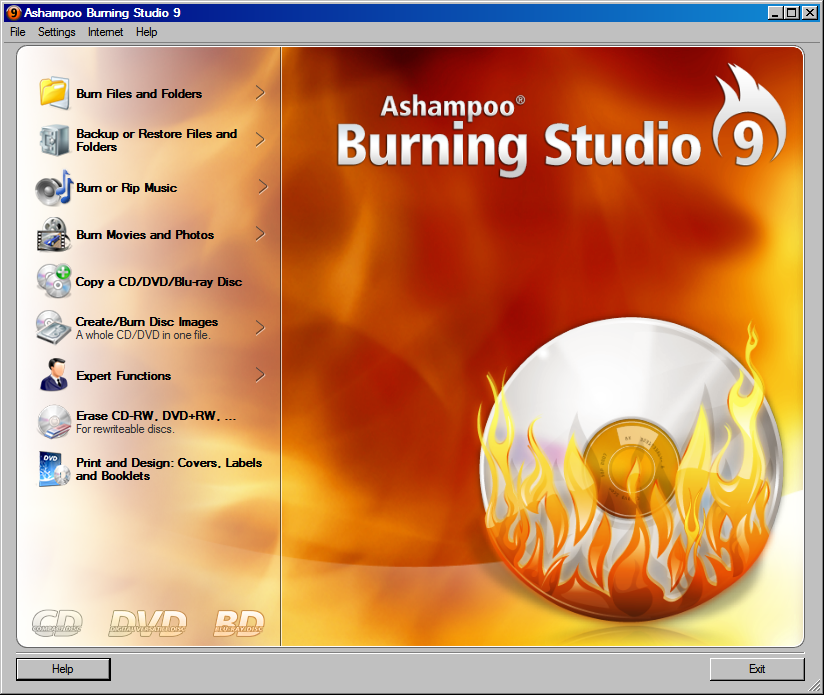Open Expert Functions label

pos(123,376)
